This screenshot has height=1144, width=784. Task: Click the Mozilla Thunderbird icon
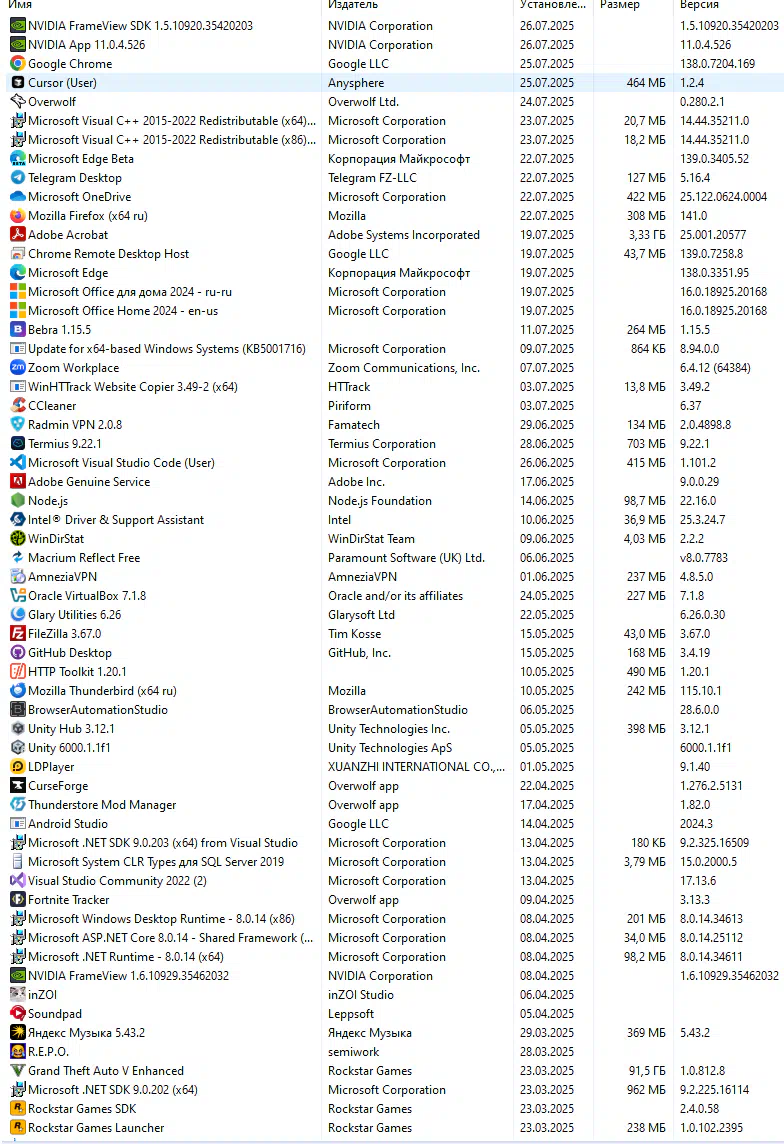coord(18,690)
